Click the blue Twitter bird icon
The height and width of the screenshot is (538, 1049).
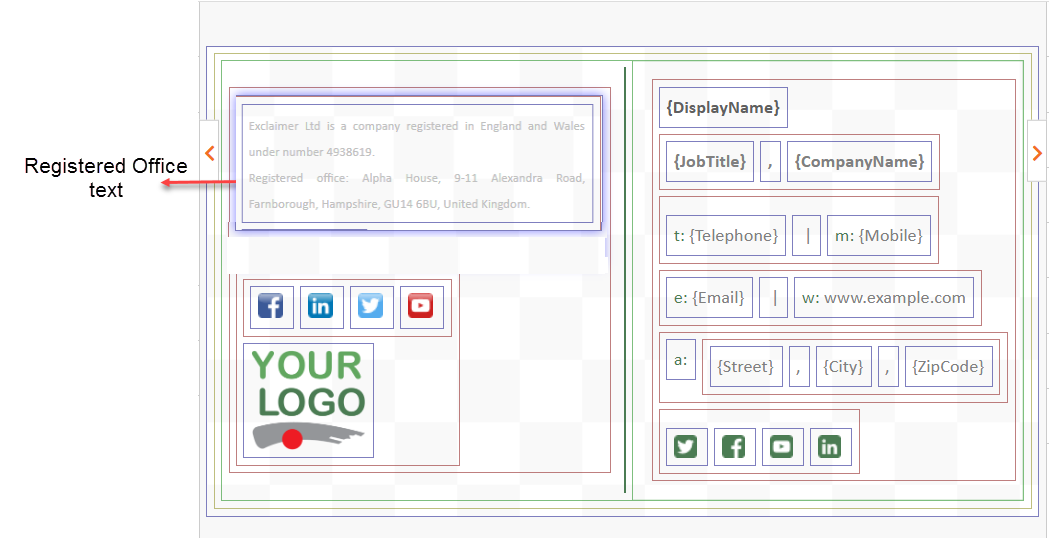pos(371,306)
